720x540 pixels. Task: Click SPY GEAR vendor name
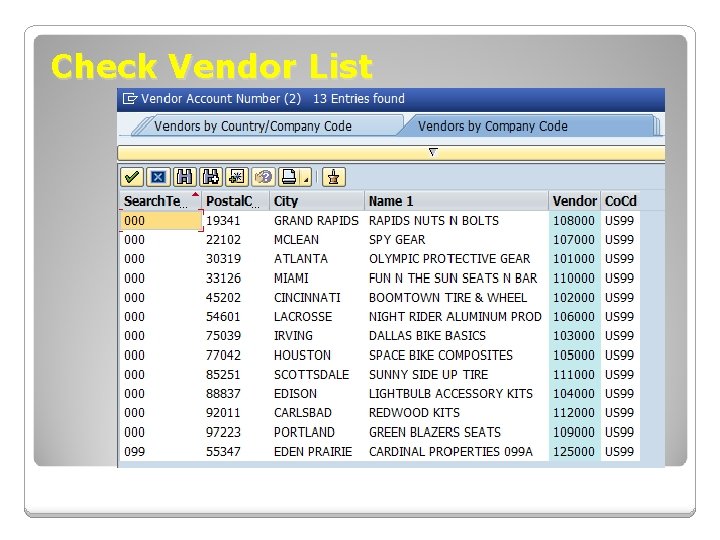point(397,240)
